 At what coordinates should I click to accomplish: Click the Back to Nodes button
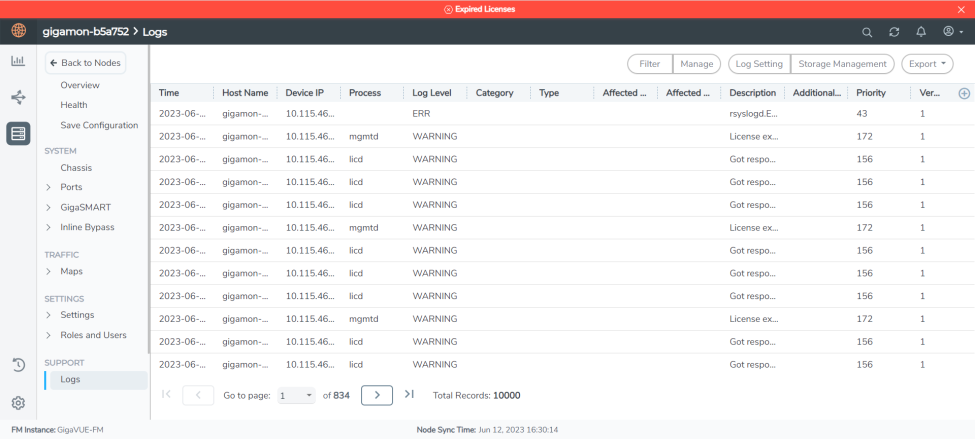86,63
